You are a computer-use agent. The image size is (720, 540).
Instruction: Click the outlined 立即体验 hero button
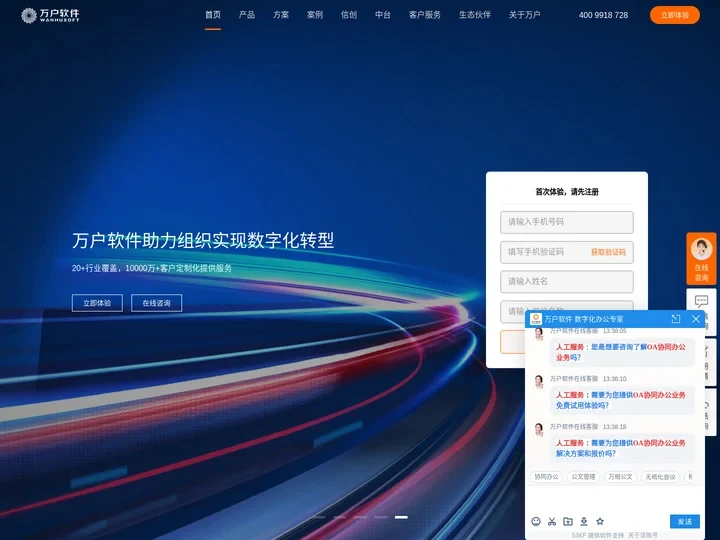(97, 303)
